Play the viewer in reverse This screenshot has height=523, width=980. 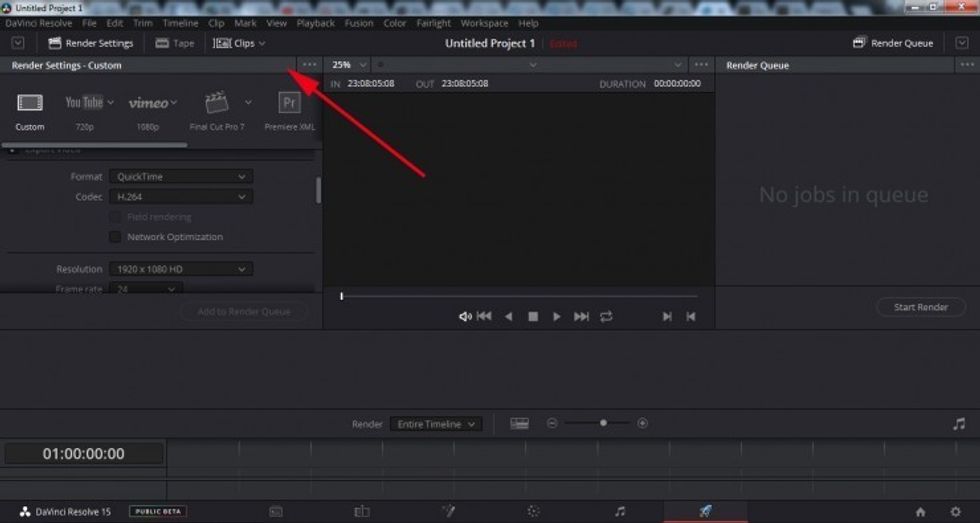509,317
